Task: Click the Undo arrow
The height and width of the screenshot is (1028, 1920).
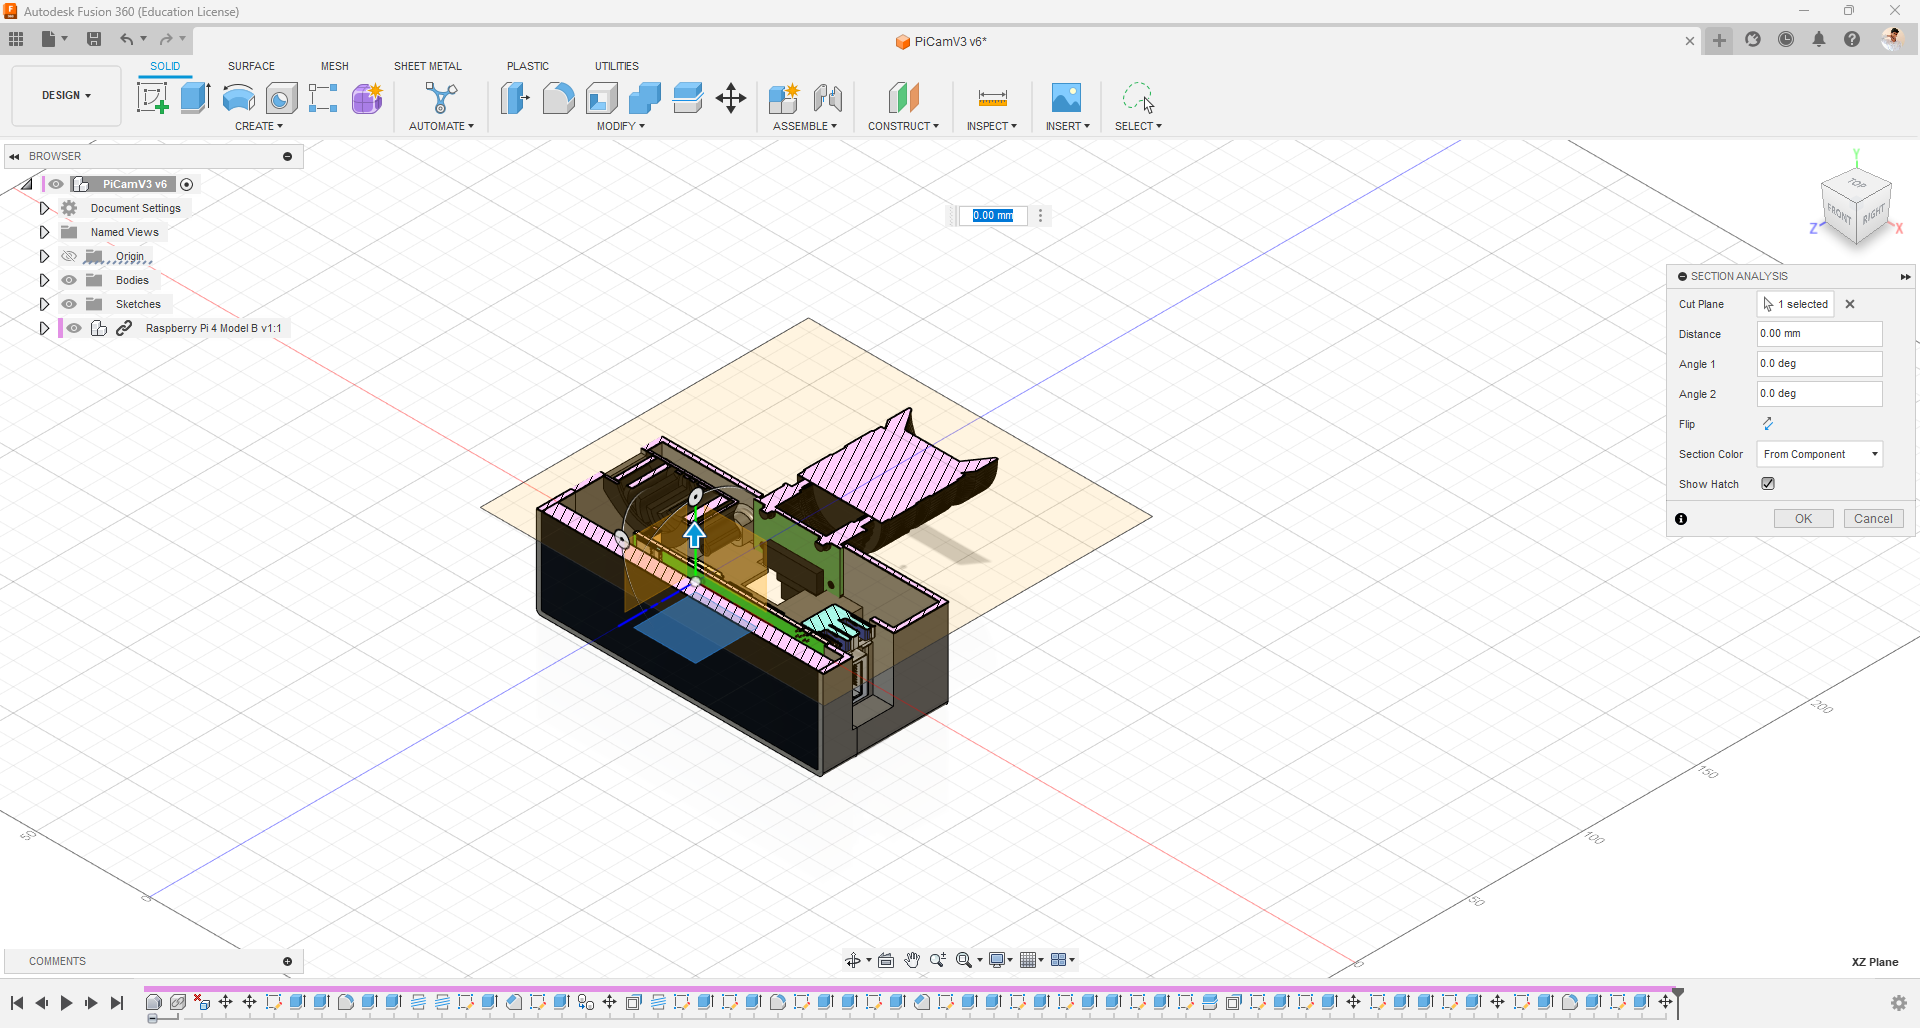Action: (126, 39)
